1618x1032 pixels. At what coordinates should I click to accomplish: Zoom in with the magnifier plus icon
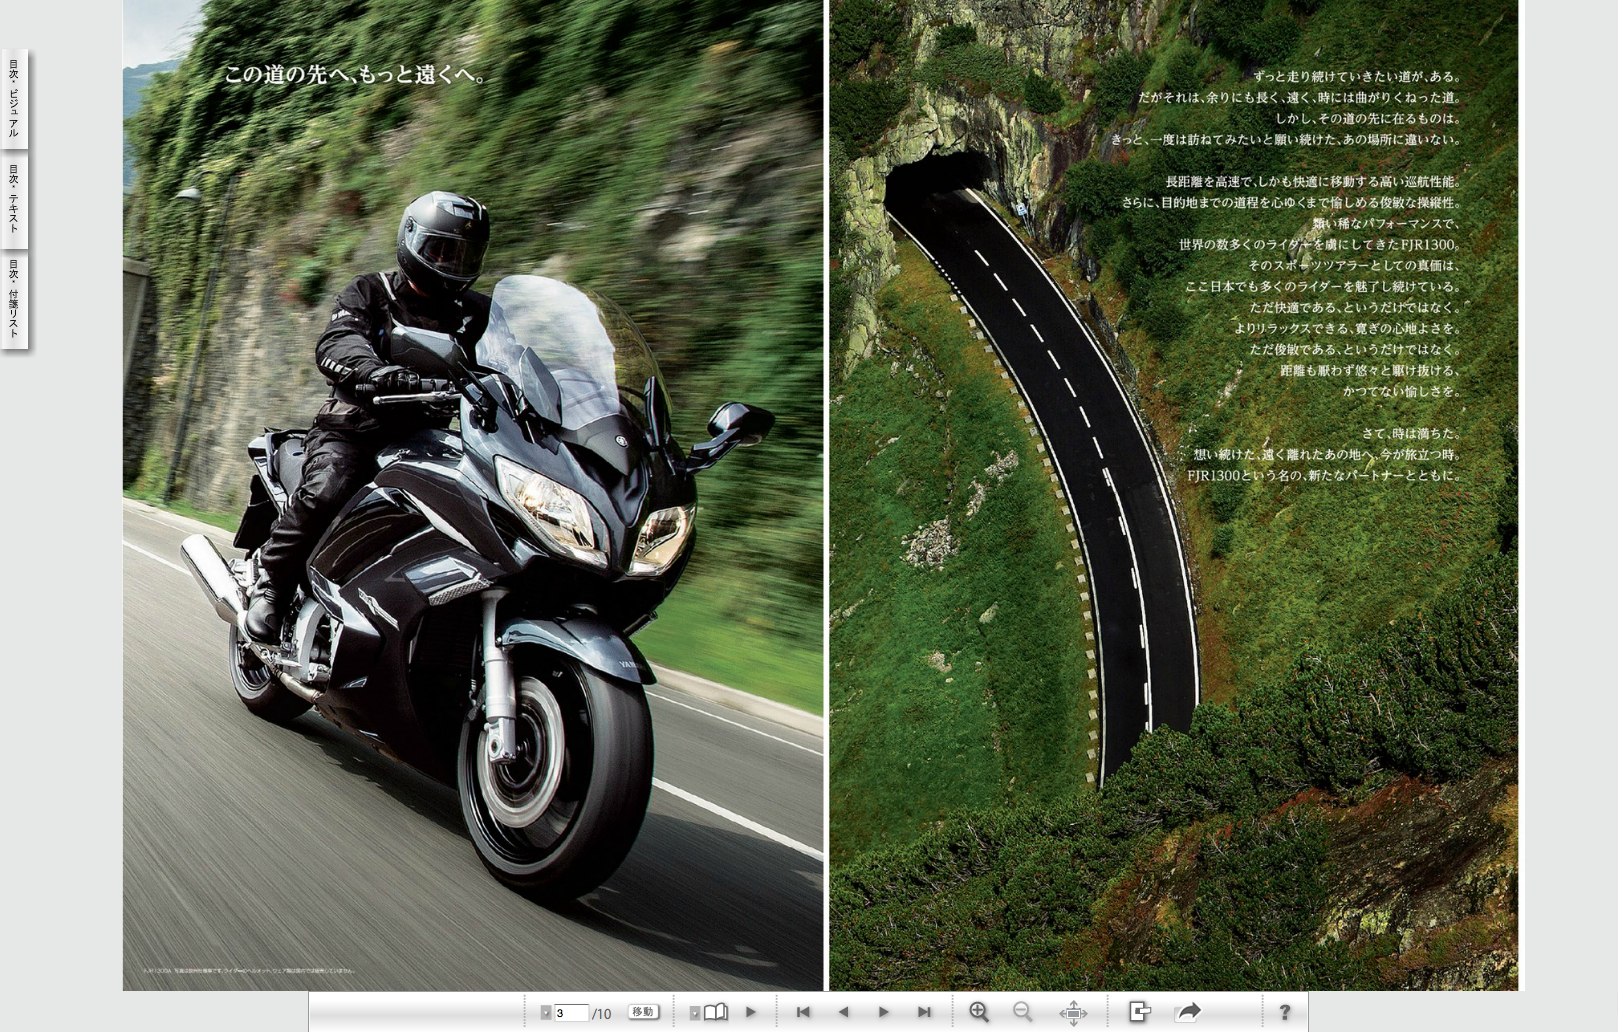click(x=979, y=1012)
